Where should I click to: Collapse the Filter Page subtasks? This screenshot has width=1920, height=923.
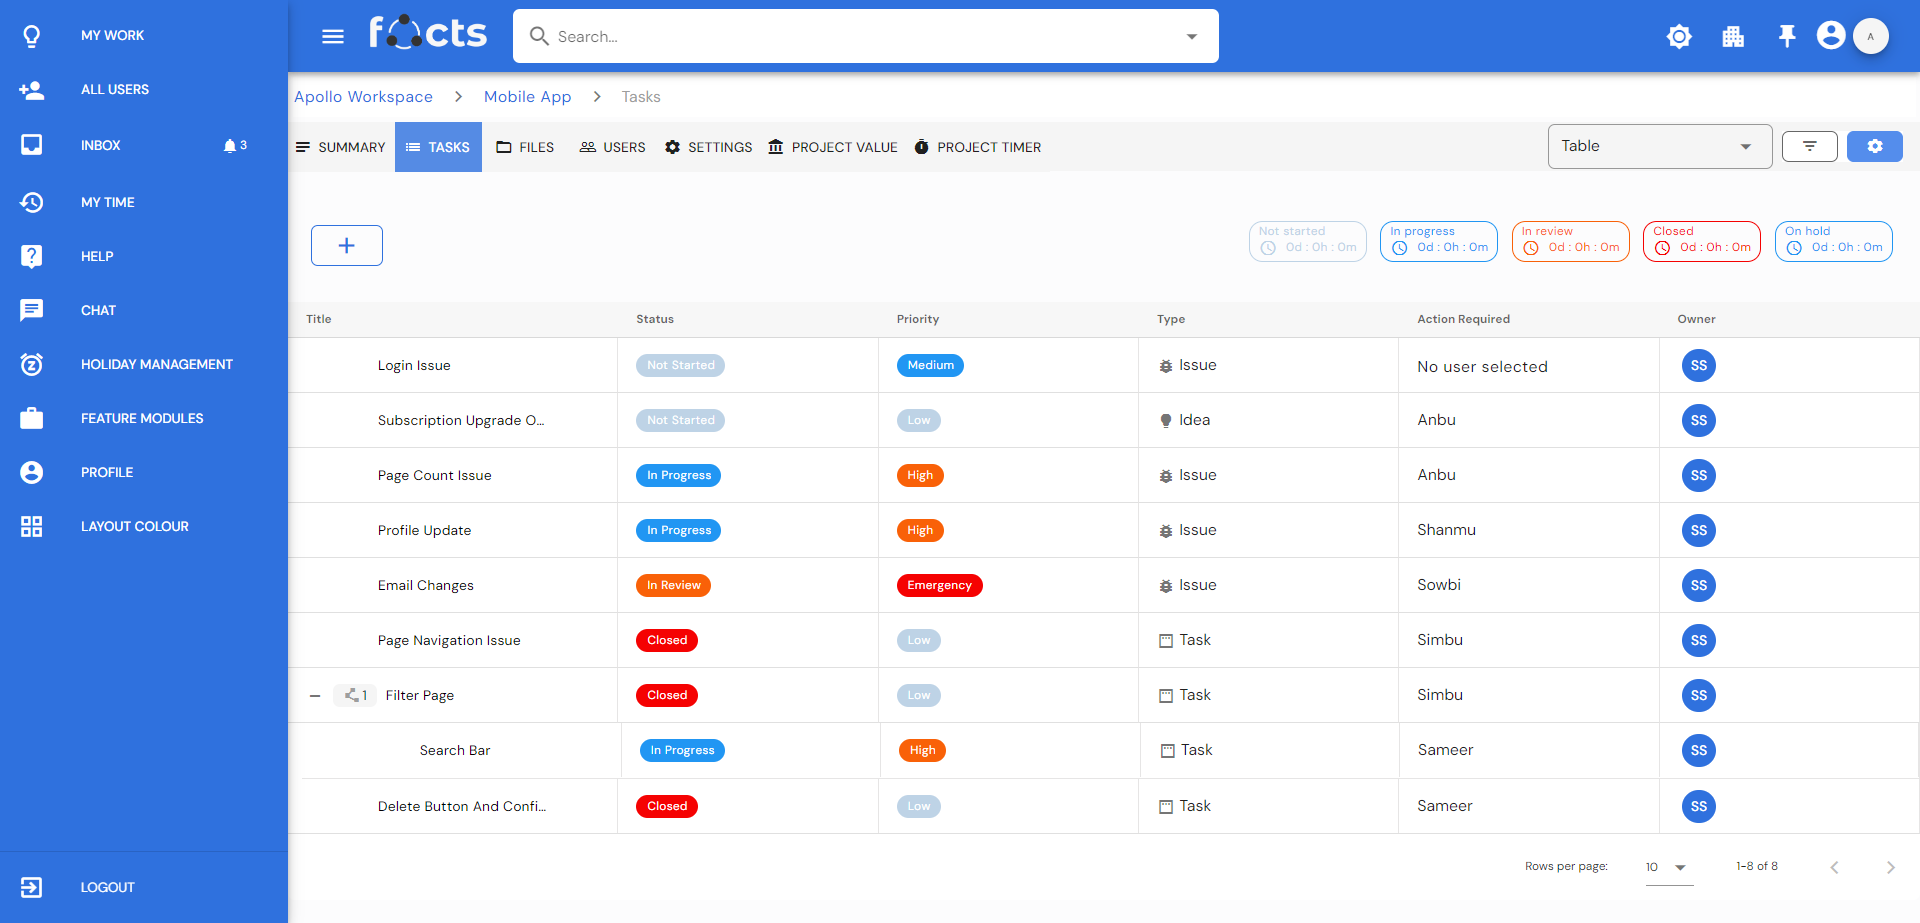(315, 696)
